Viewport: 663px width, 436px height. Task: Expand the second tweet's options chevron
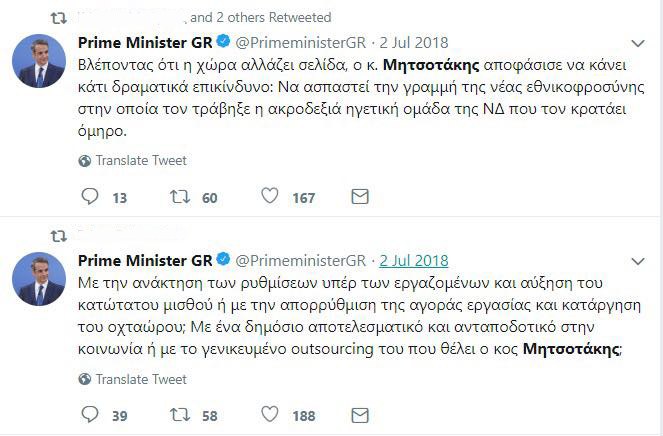click(x=638, y=261)
